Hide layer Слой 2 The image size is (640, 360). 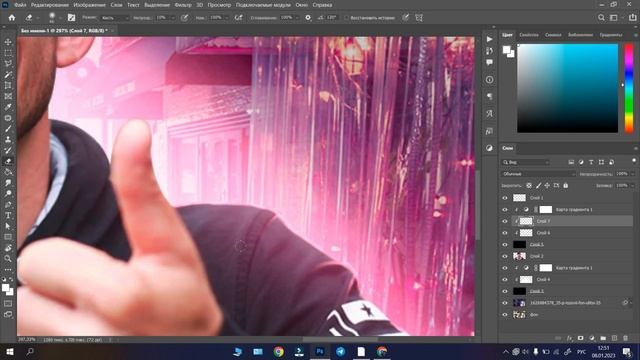click(x=505, y=256)
